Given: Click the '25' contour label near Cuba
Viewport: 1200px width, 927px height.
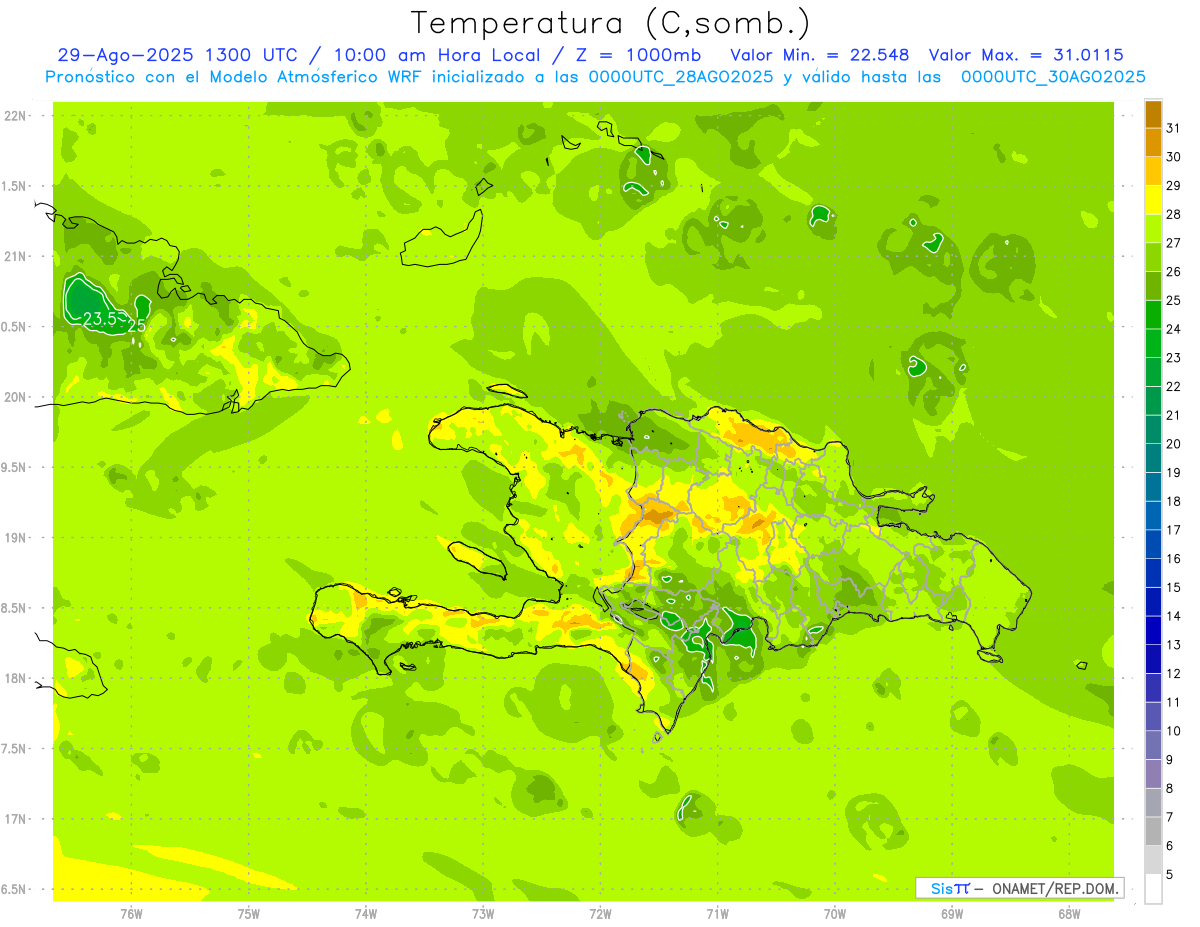Looking at the screenshot, I should point(138,326).
